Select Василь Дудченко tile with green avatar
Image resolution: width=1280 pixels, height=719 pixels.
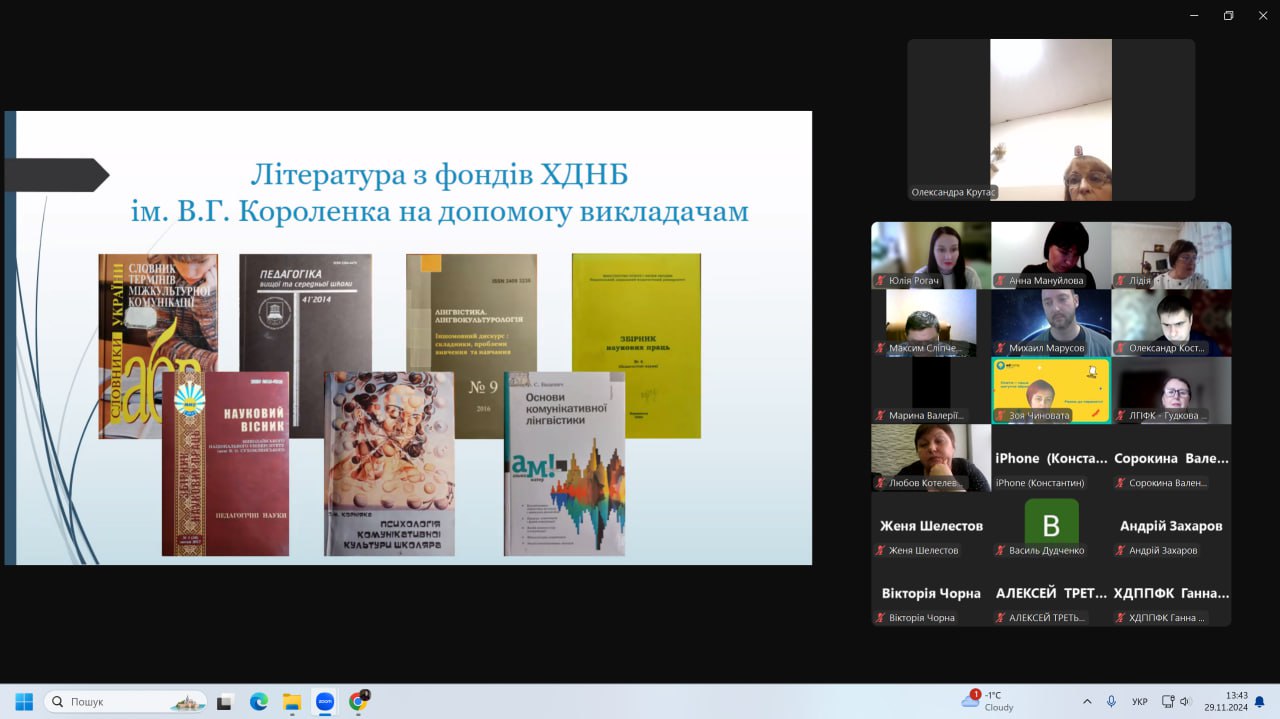pyautogui.click(x=1051, y=526)
